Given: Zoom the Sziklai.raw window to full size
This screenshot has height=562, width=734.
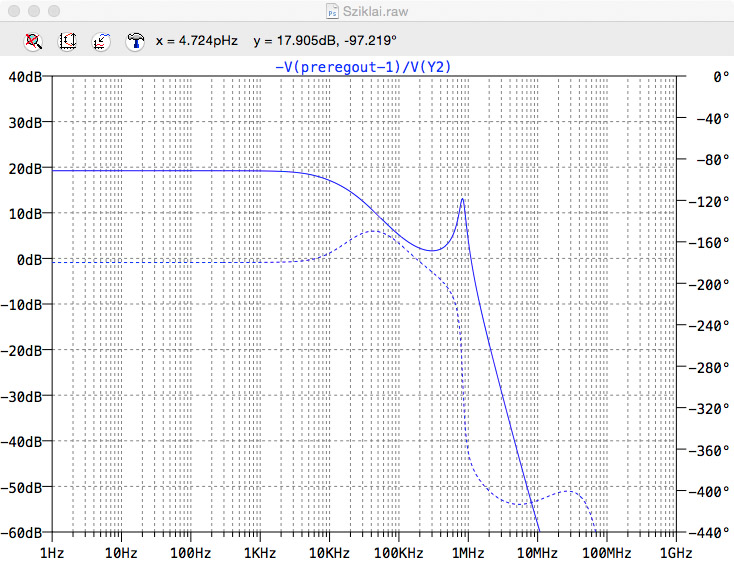Looking at the screenshot, I should 54,11.
